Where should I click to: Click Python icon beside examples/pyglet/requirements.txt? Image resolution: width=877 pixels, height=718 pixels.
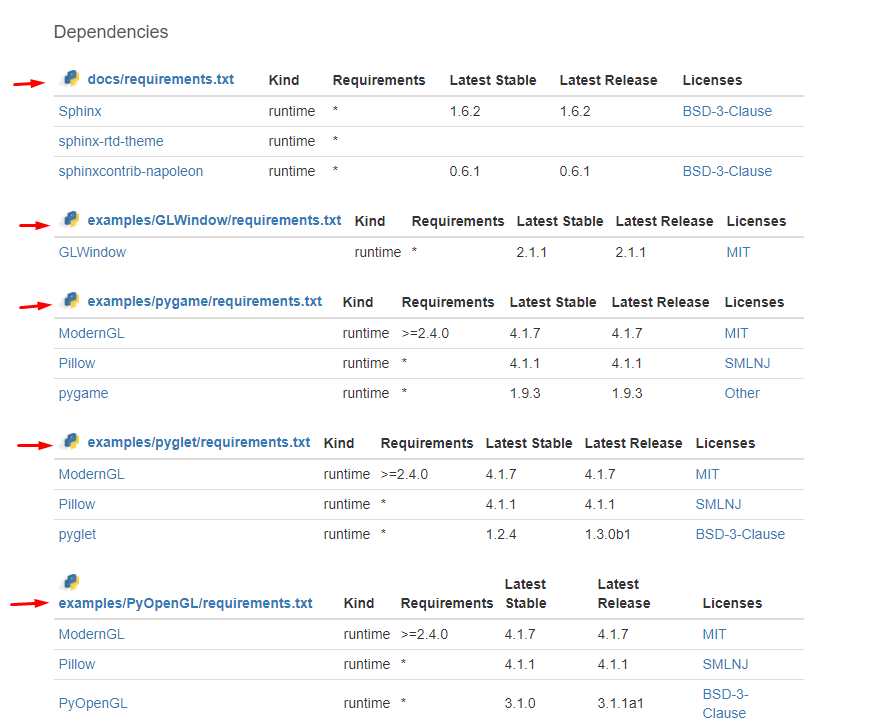coord(70,441)
